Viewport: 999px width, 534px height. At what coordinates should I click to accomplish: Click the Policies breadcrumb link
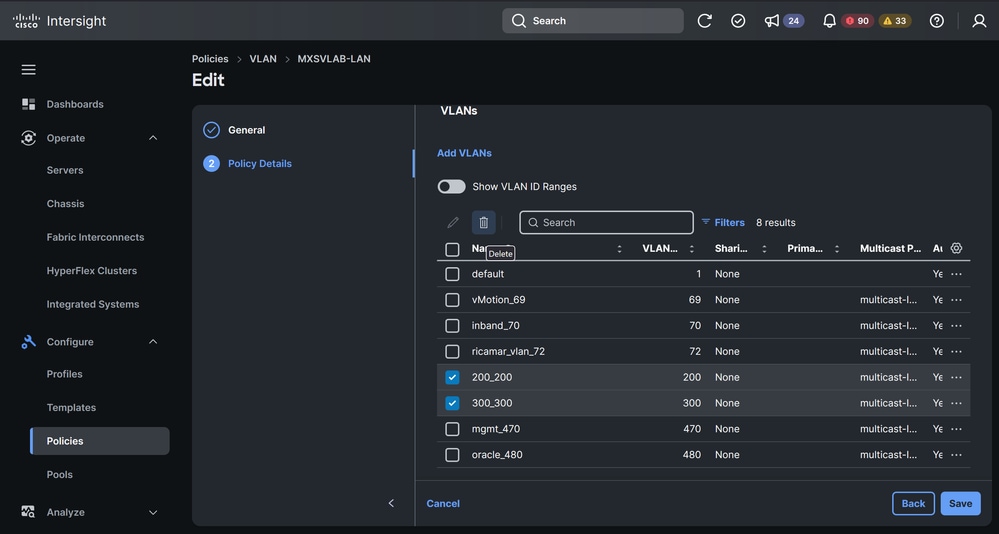tap(210, 59)
